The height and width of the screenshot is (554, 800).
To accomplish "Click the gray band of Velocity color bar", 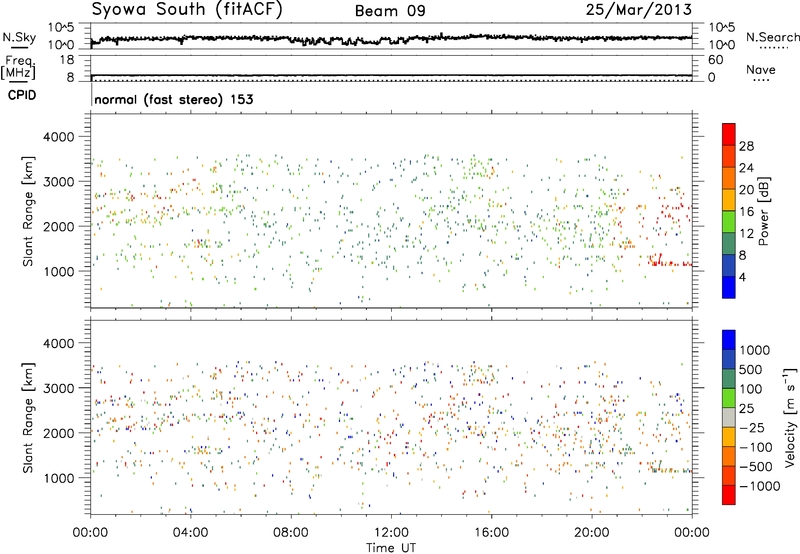I will pos(729,418).
